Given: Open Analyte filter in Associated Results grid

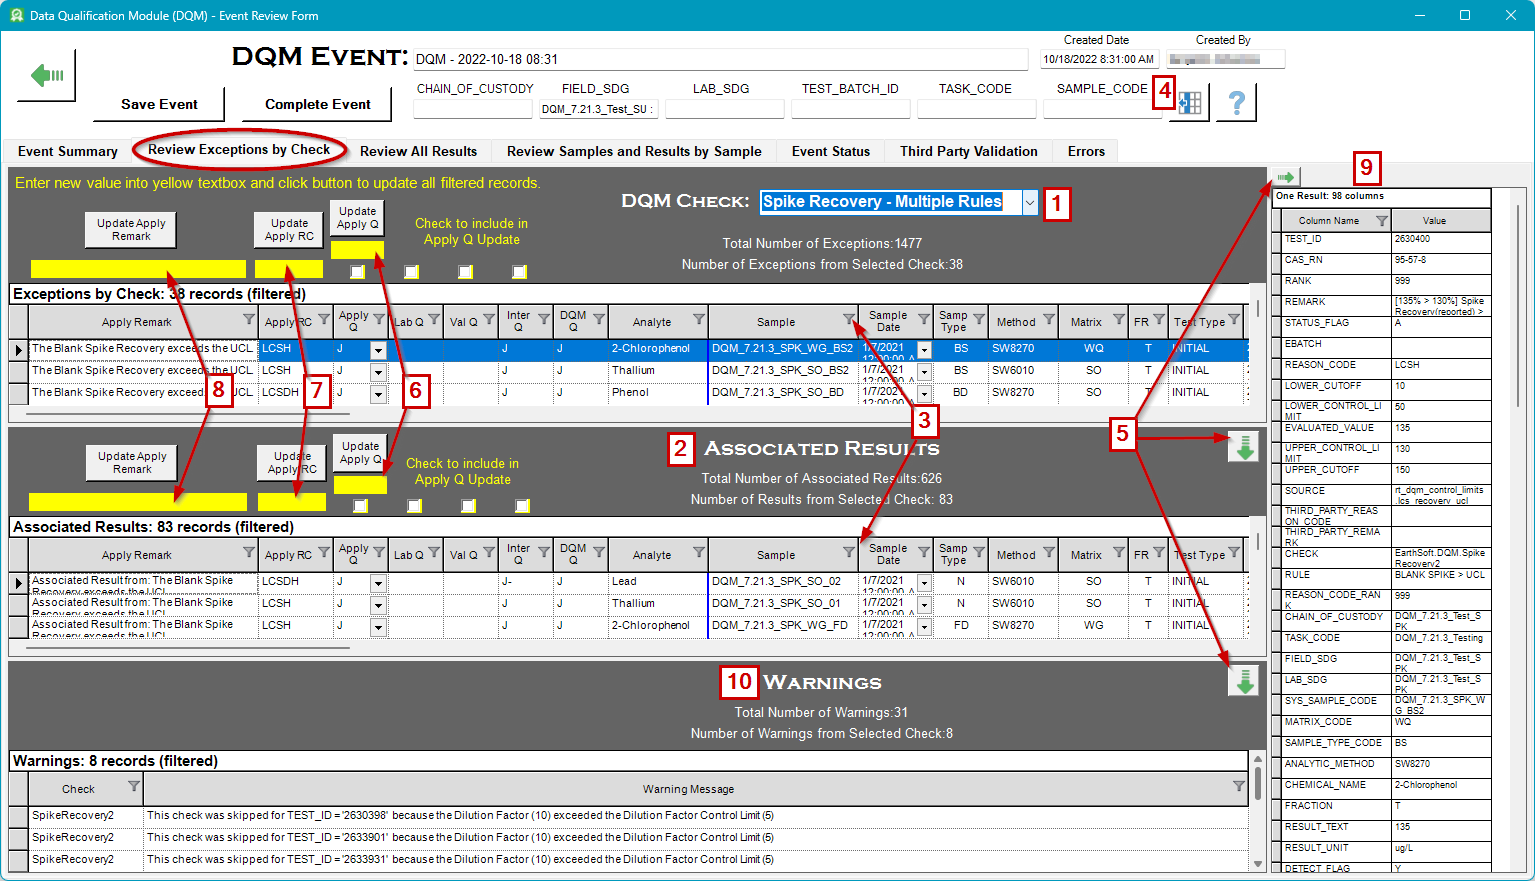Looking at the screenshot, I should pos(699,552).
